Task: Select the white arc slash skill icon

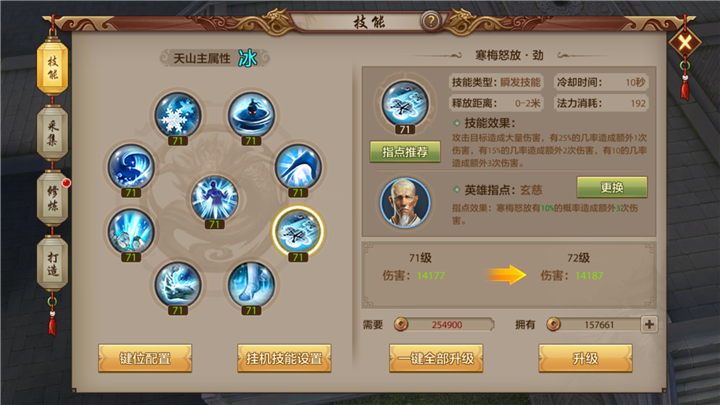Action: tap(298, 167)
